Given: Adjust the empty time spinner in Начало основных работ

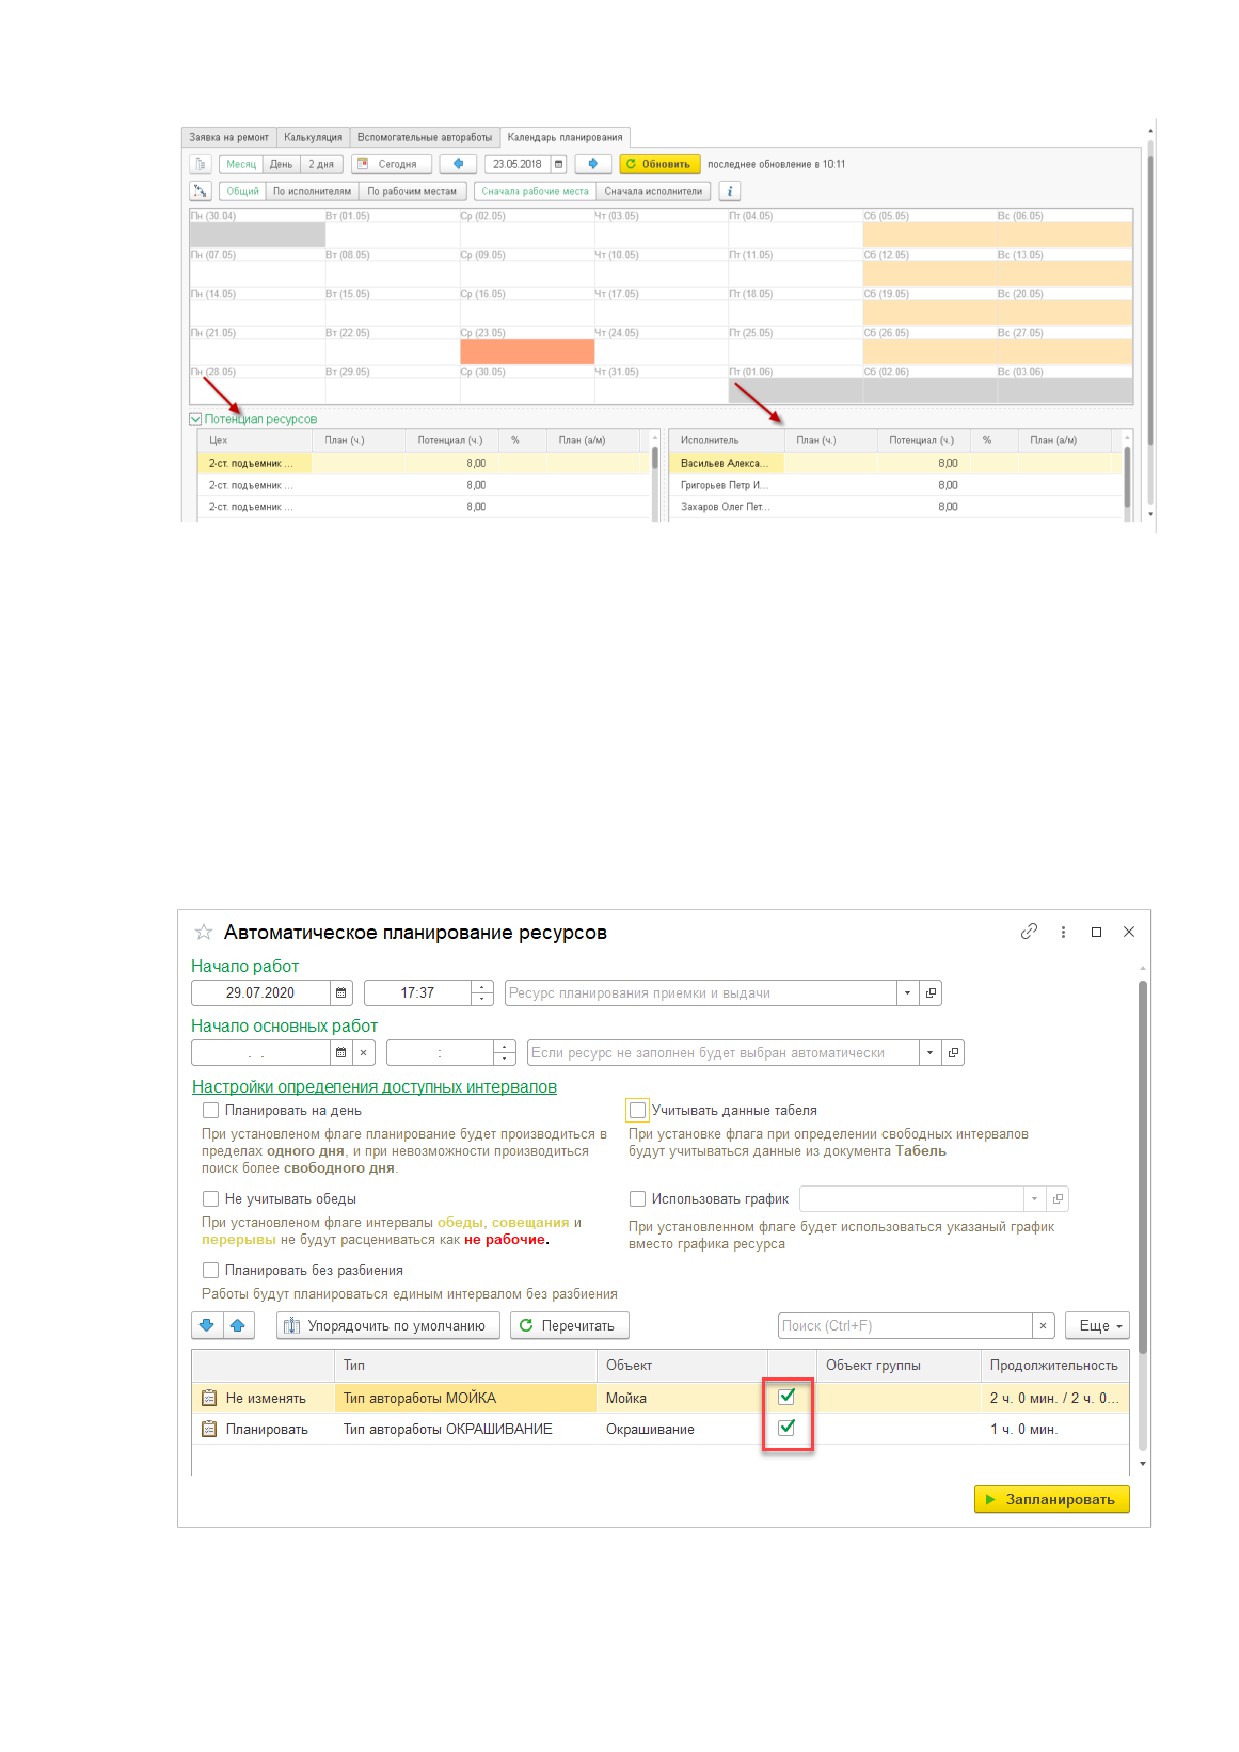Looking at the screenshot, I should pyautogui.click(x=505, y=1053).
